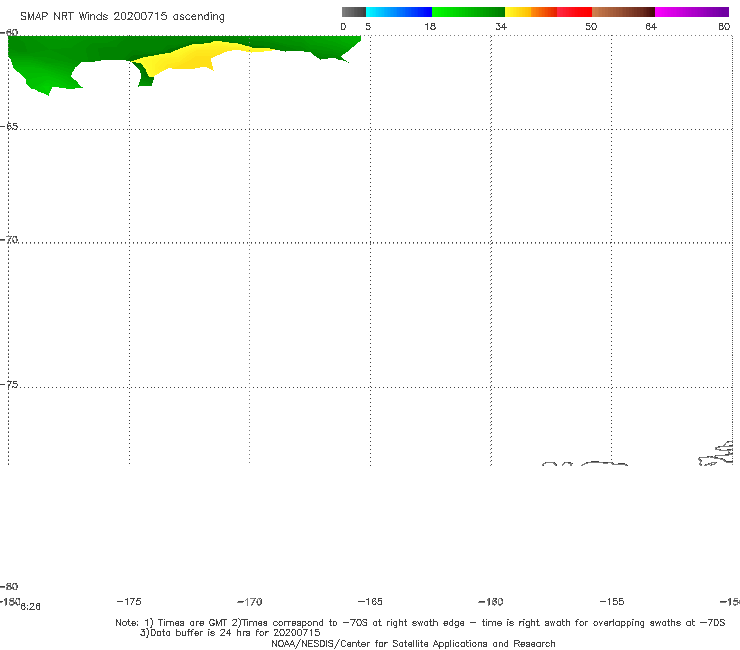Click the note about times being GMT

pos(420,623)
